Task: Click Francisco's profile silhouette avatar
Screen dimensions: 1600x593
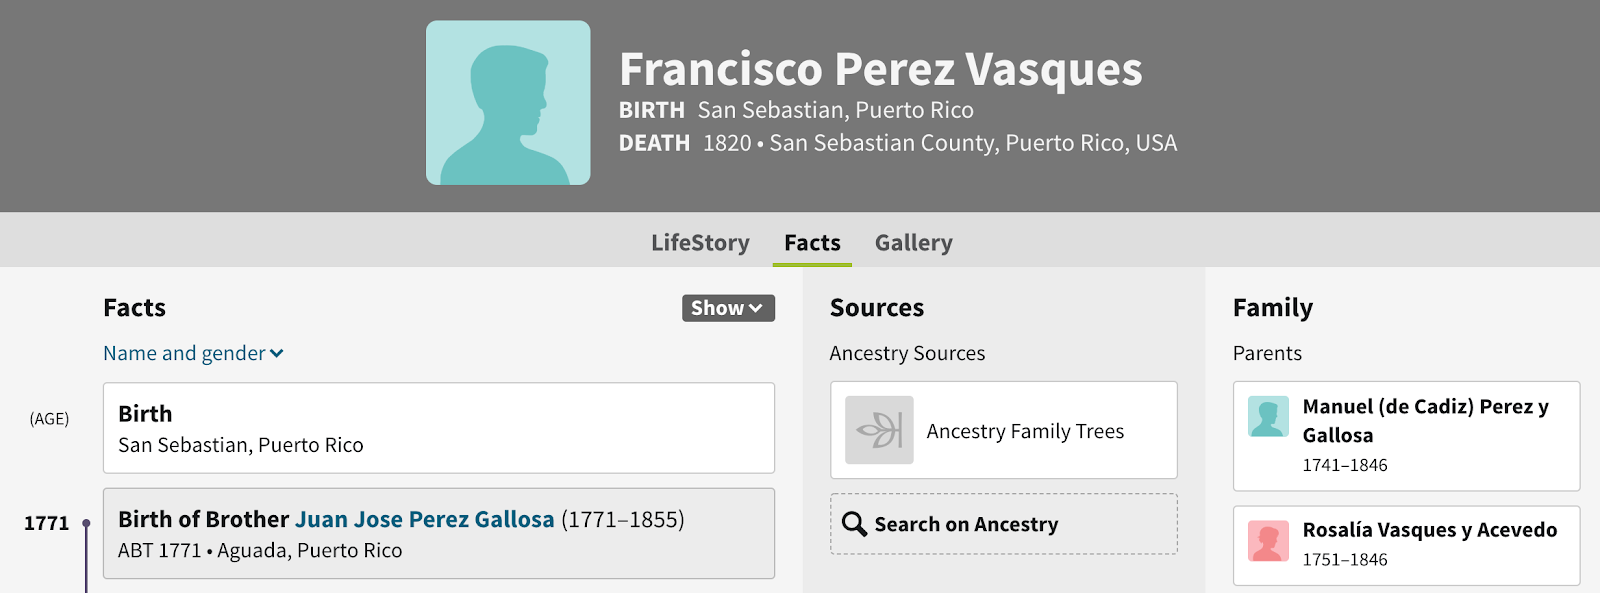Action: [x=508, y=103]
